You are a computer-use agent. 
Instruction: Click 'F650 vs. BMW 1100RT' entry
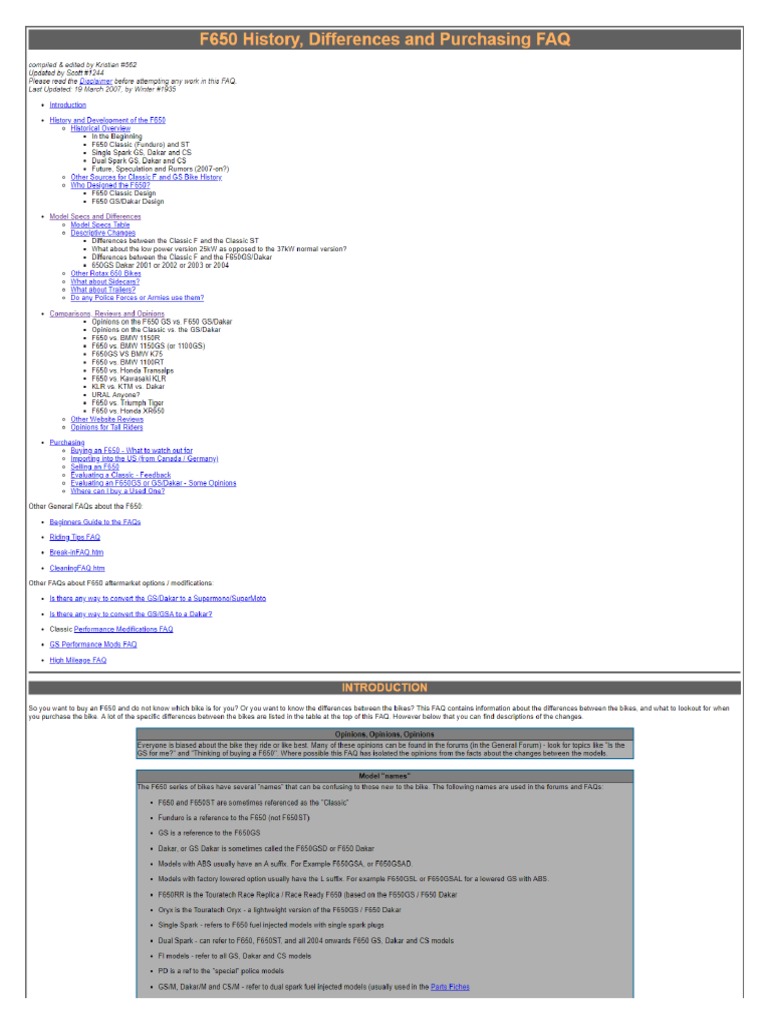click(128, 362)
